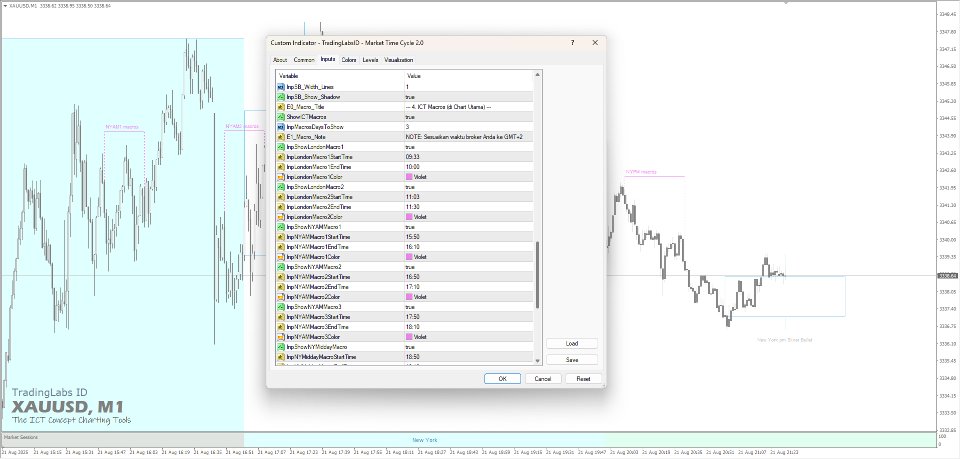960x459 pixels.
Task: Click the string icon beside InpLondonMacro1EndTime
Action: 281,167
